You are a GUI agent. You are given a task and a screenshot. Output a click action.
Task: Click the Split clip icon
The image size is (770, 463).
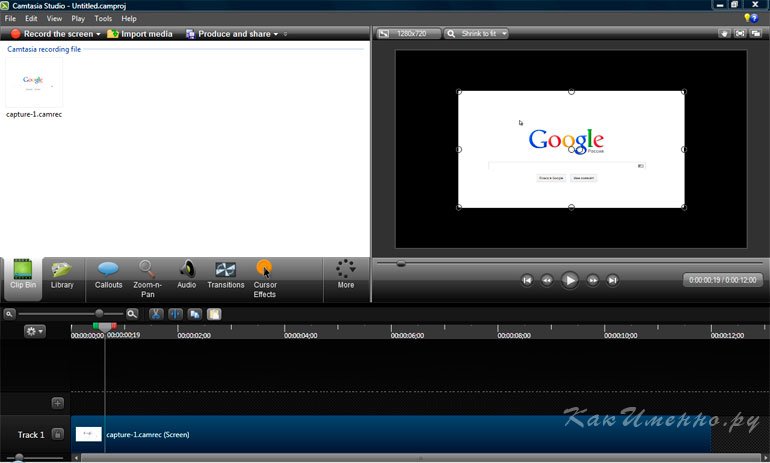[175, 314]
